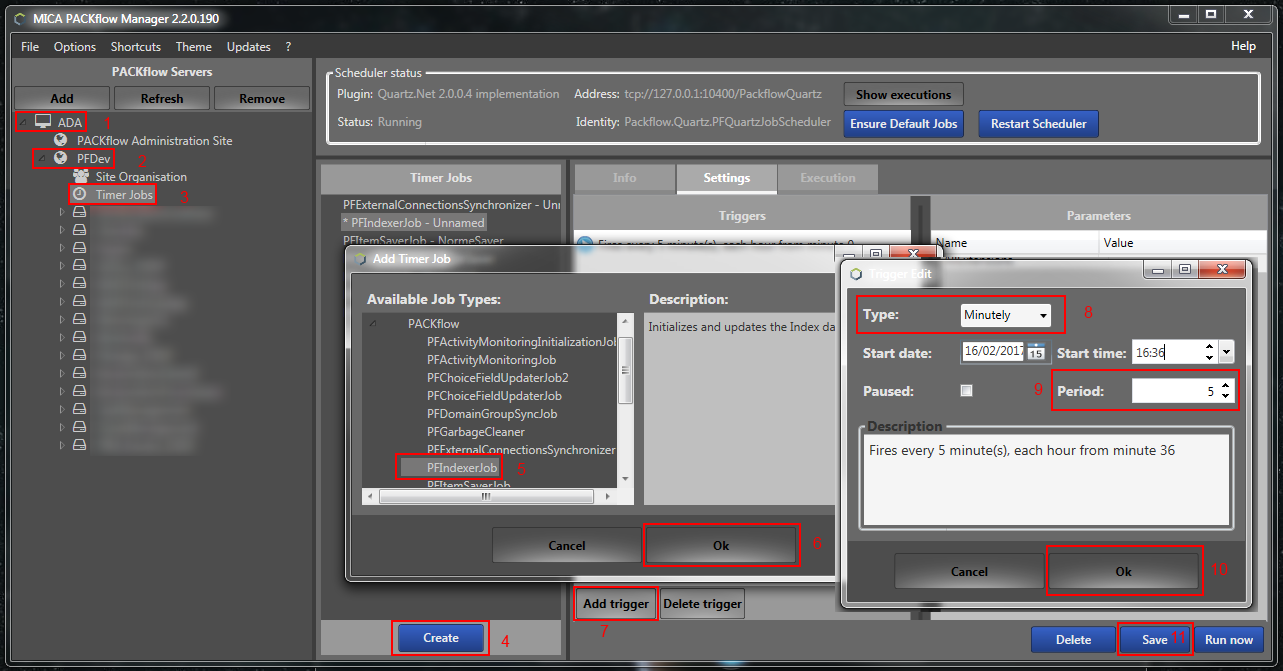1283x671 pixels.
Task: Click the computer icon beside ADA
Action: coord(43,122)
